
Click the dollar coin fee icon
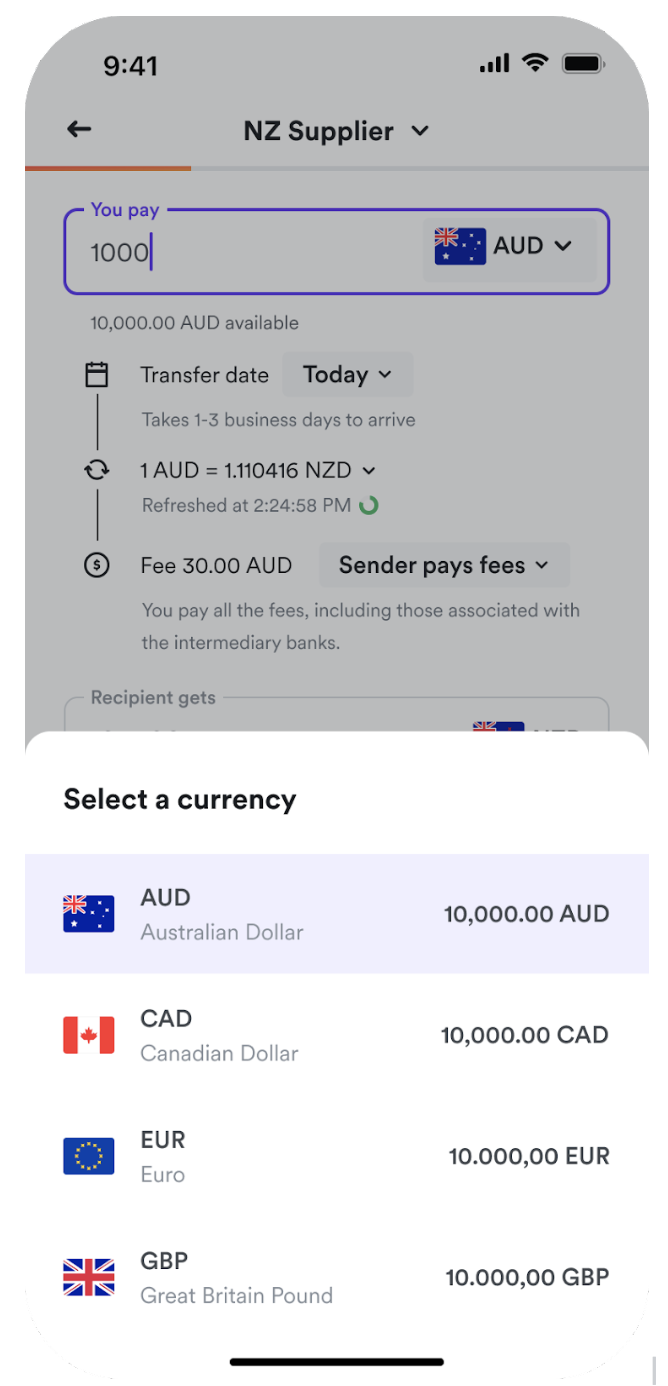97,565
